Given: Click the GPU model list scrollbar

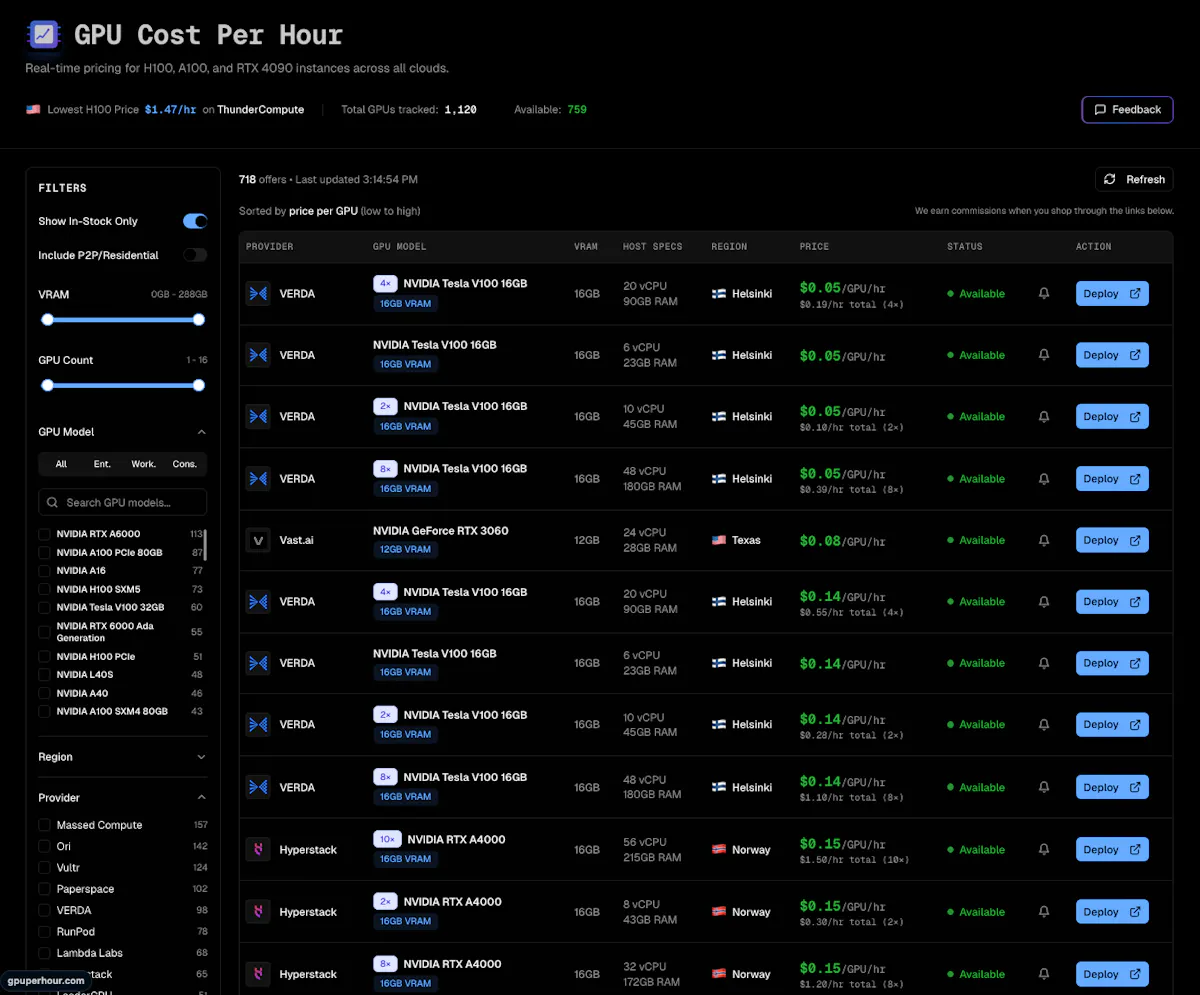Looking at the screenshot, I should click(x=206, y=545).
